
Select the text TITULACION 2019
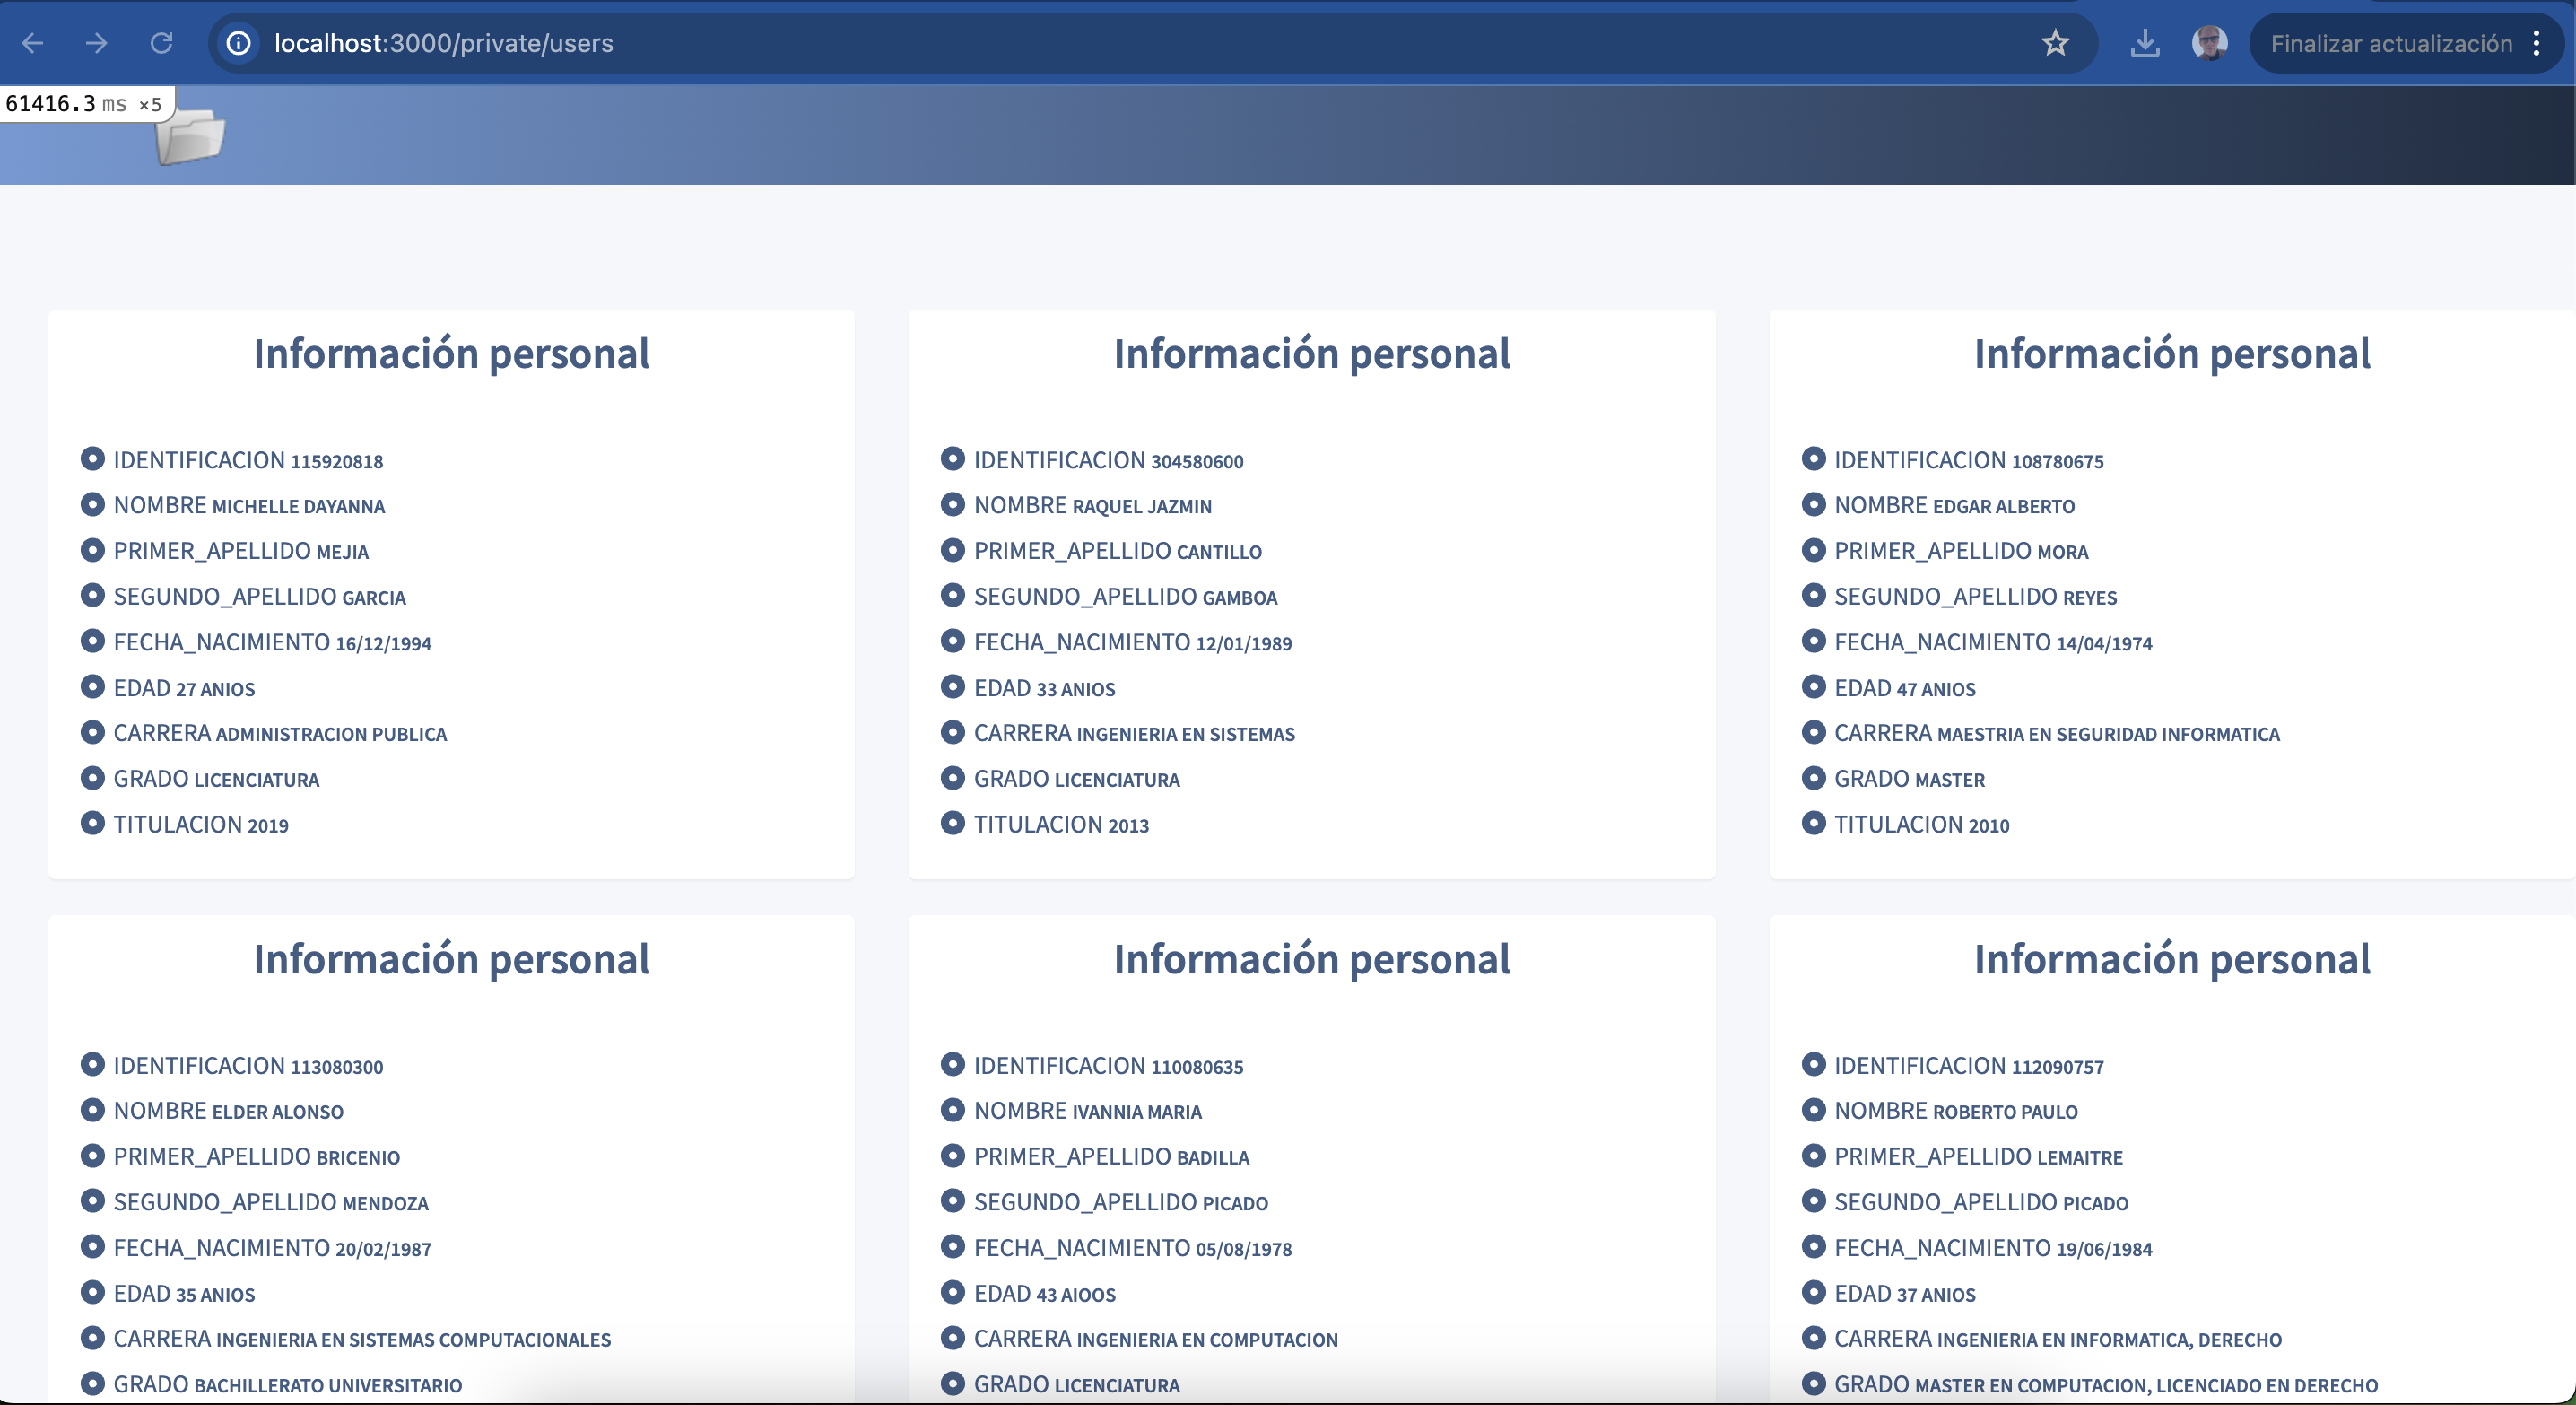point(201,825)
